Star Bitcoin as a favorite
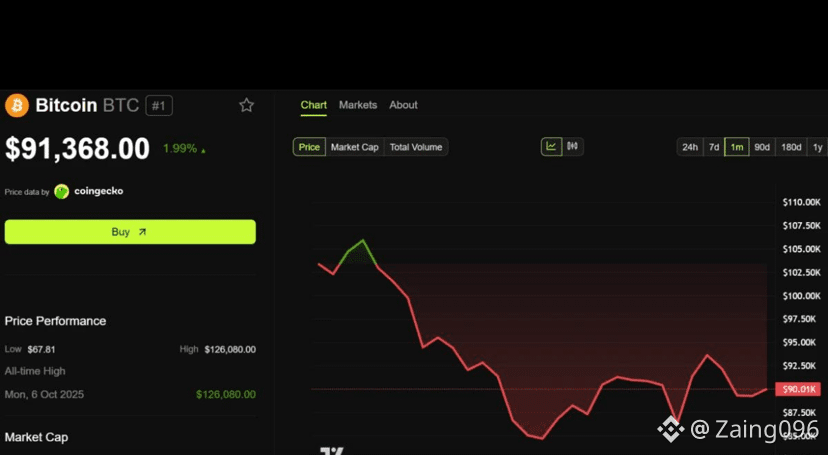The image size is (828, 455). pos(246,105)
